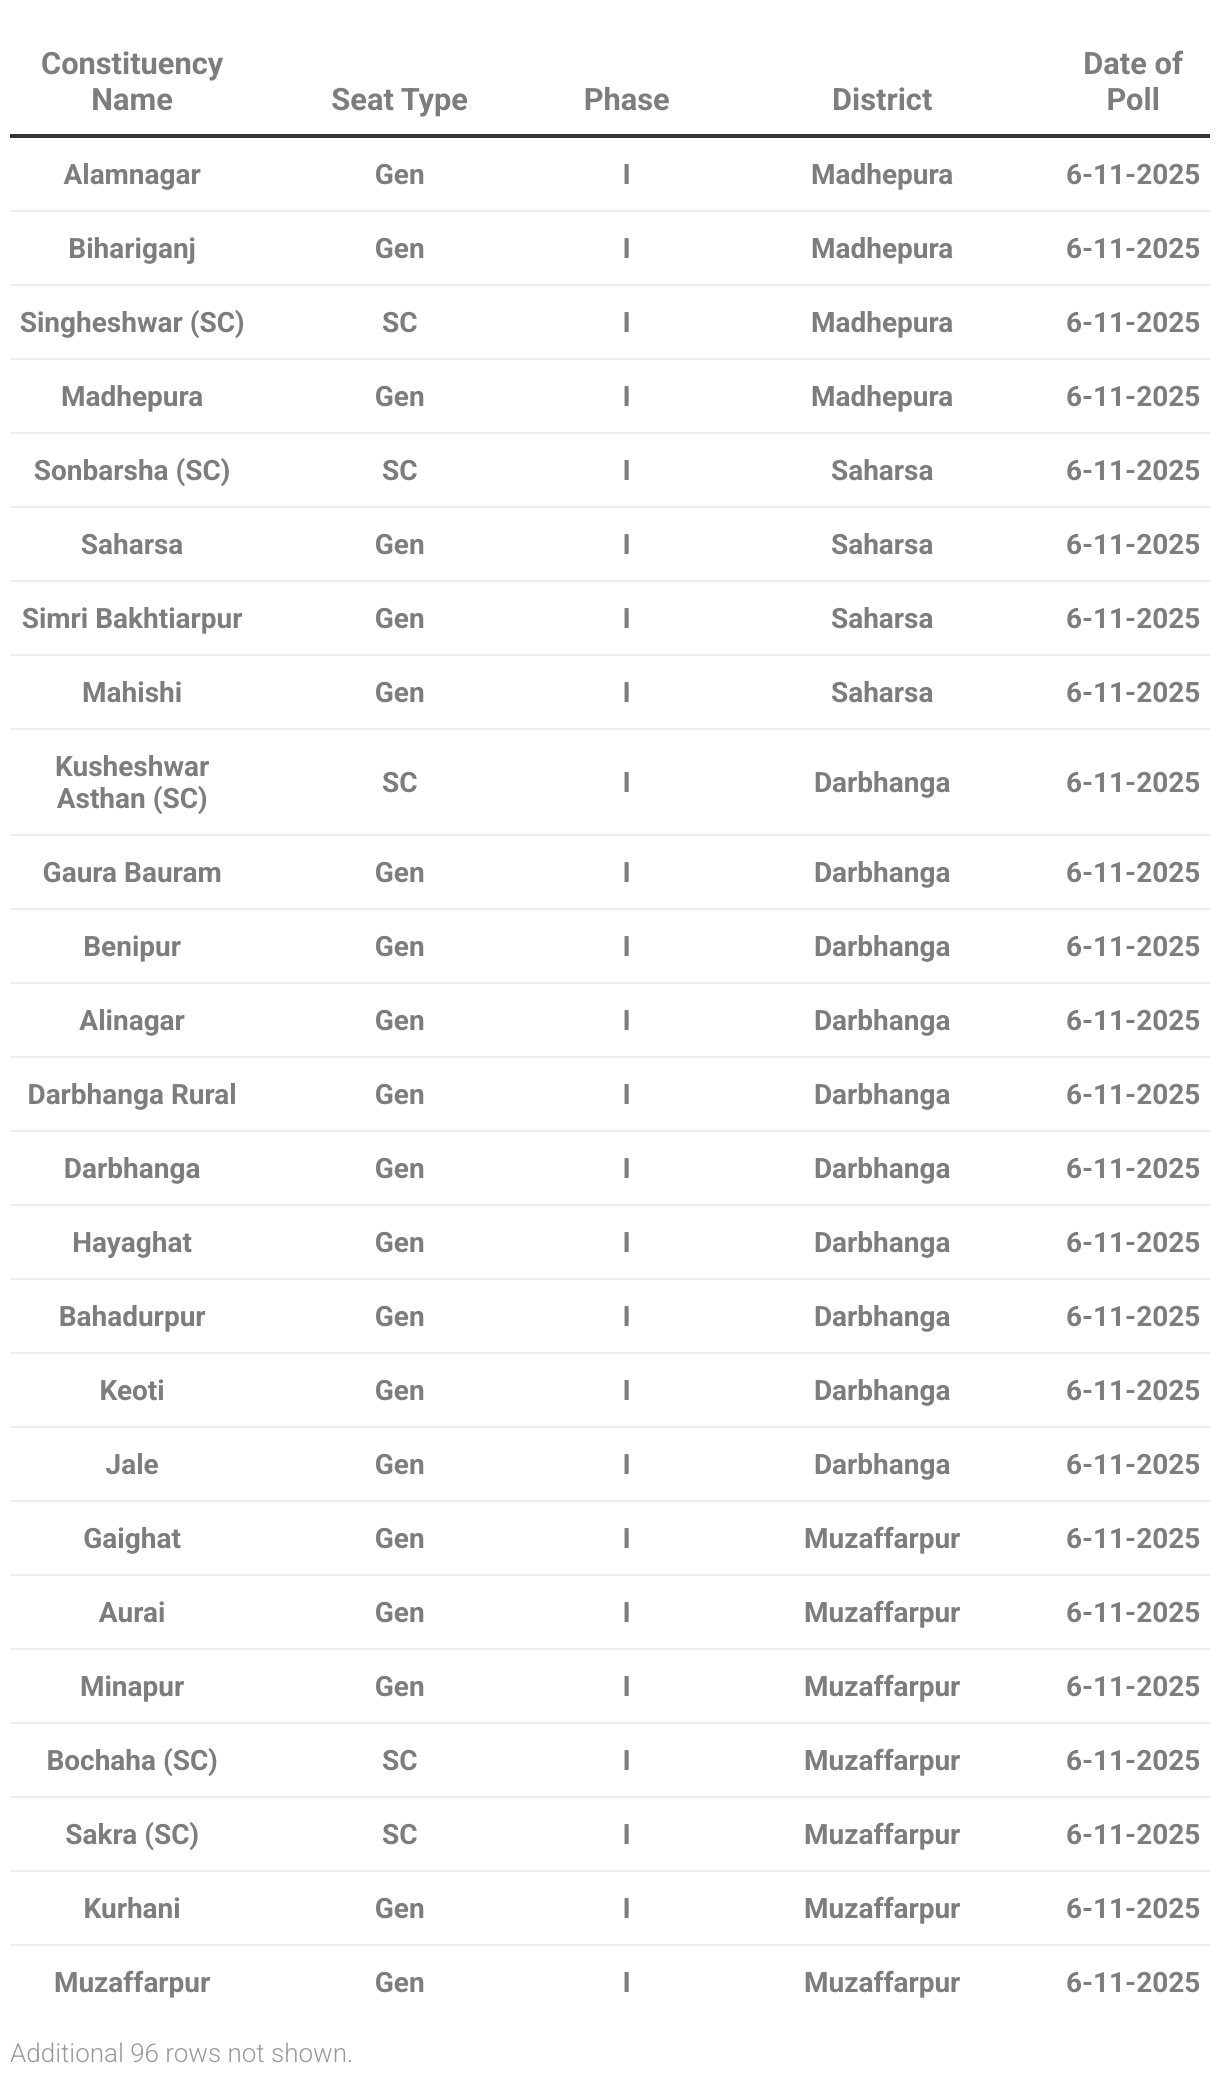Click the Gaighat constituency name
Screen dimensions: 1220x2078
coord(132,1538)
